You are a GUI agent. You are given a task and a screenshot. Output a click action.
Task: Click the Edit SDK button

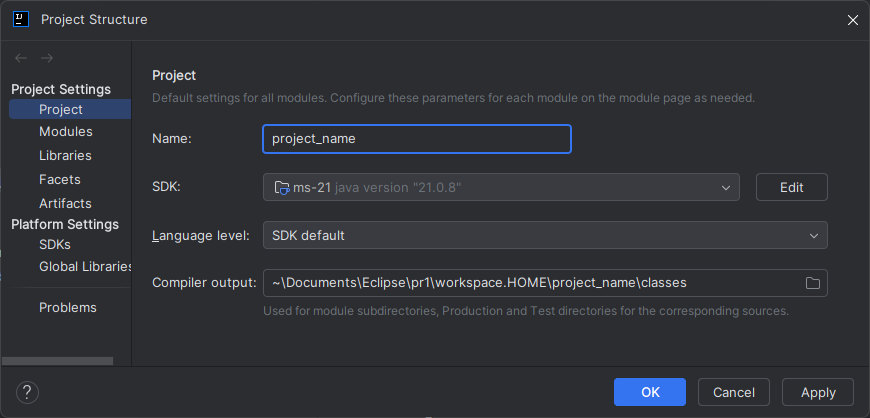click(x=791, y=187)
